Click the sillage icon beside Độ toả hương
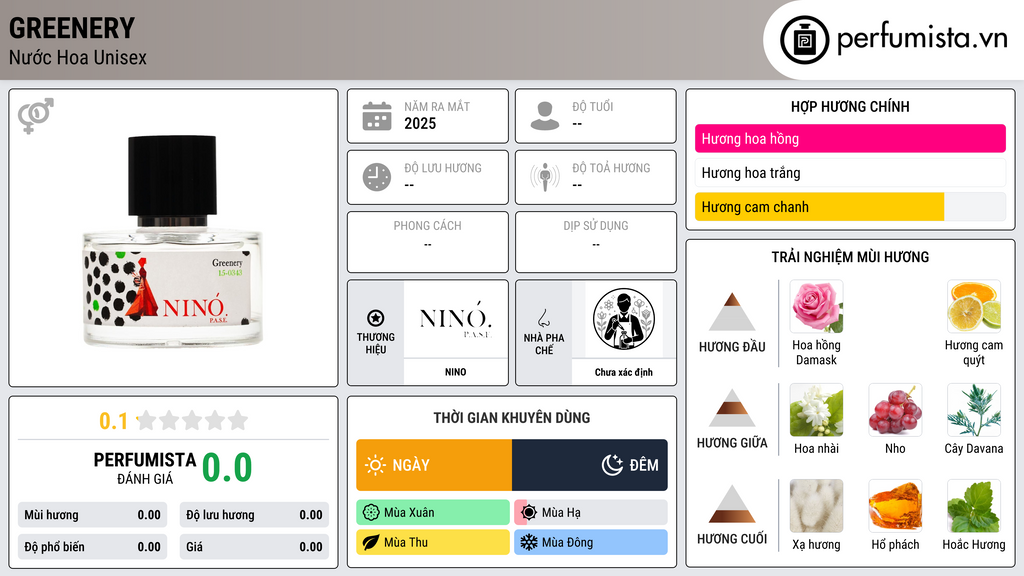Viewport: 1024px width, 576px height. 545,177
